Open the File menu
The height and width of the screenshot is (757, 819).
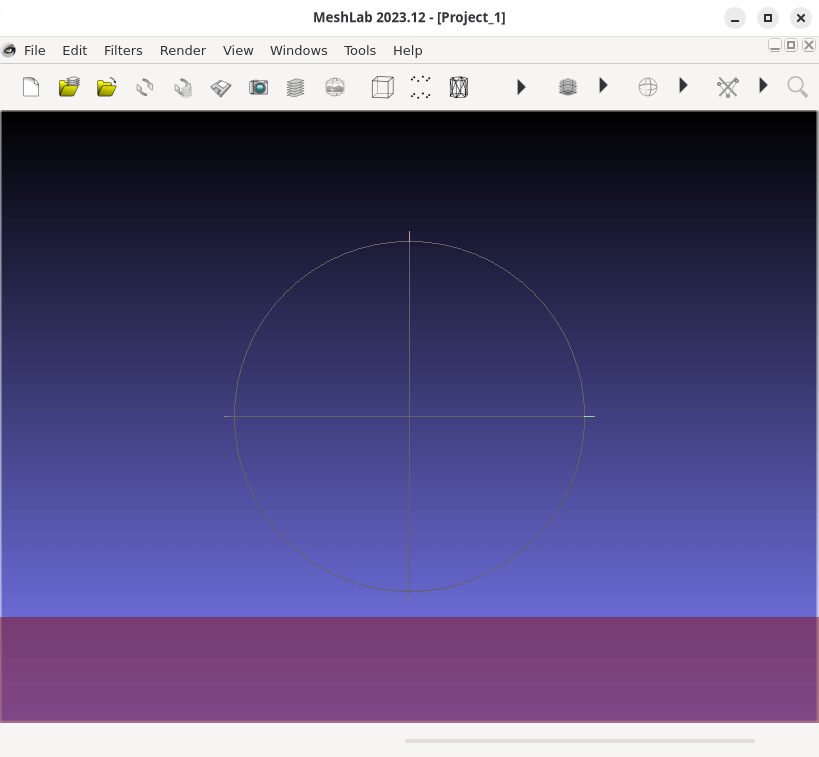34,50
